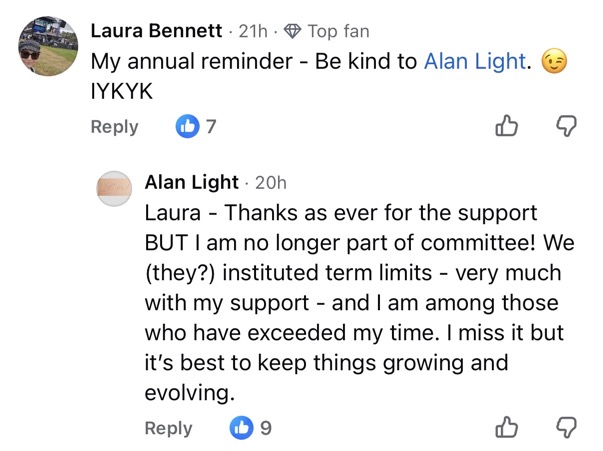Like Laura Bennett's comment with thumbs up
Image resolution: width=603 pixels, height=451 pixels.
(508, 127)
